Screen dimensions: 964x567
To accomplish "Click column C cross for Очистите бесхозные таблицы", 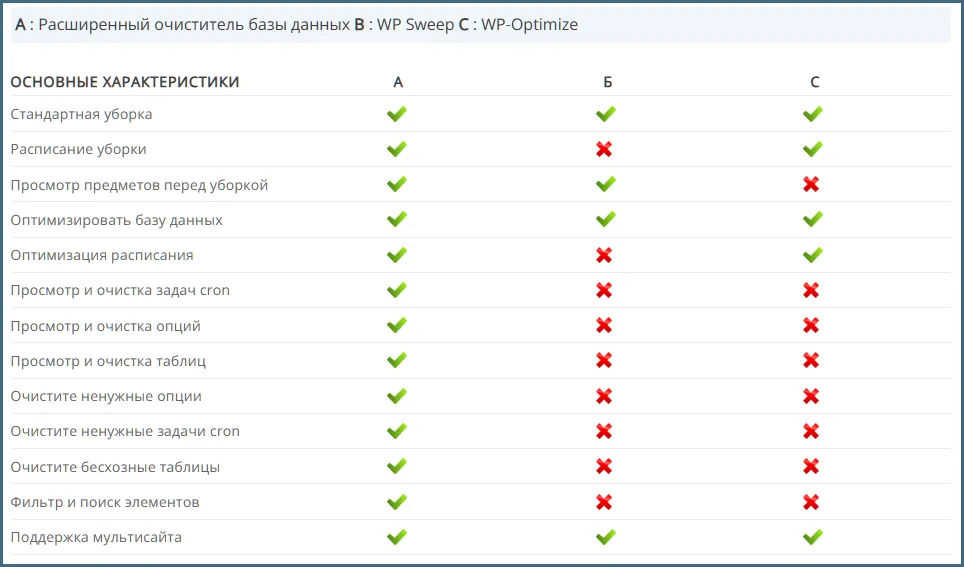I will coord(811,467).
